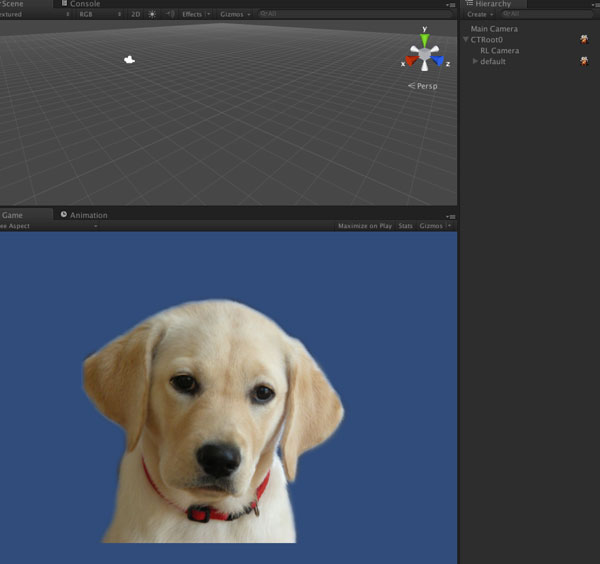Click the red X axis cone of the gizmo
Image resolution: width=600 pixels, height=564 pixels.
412,60
